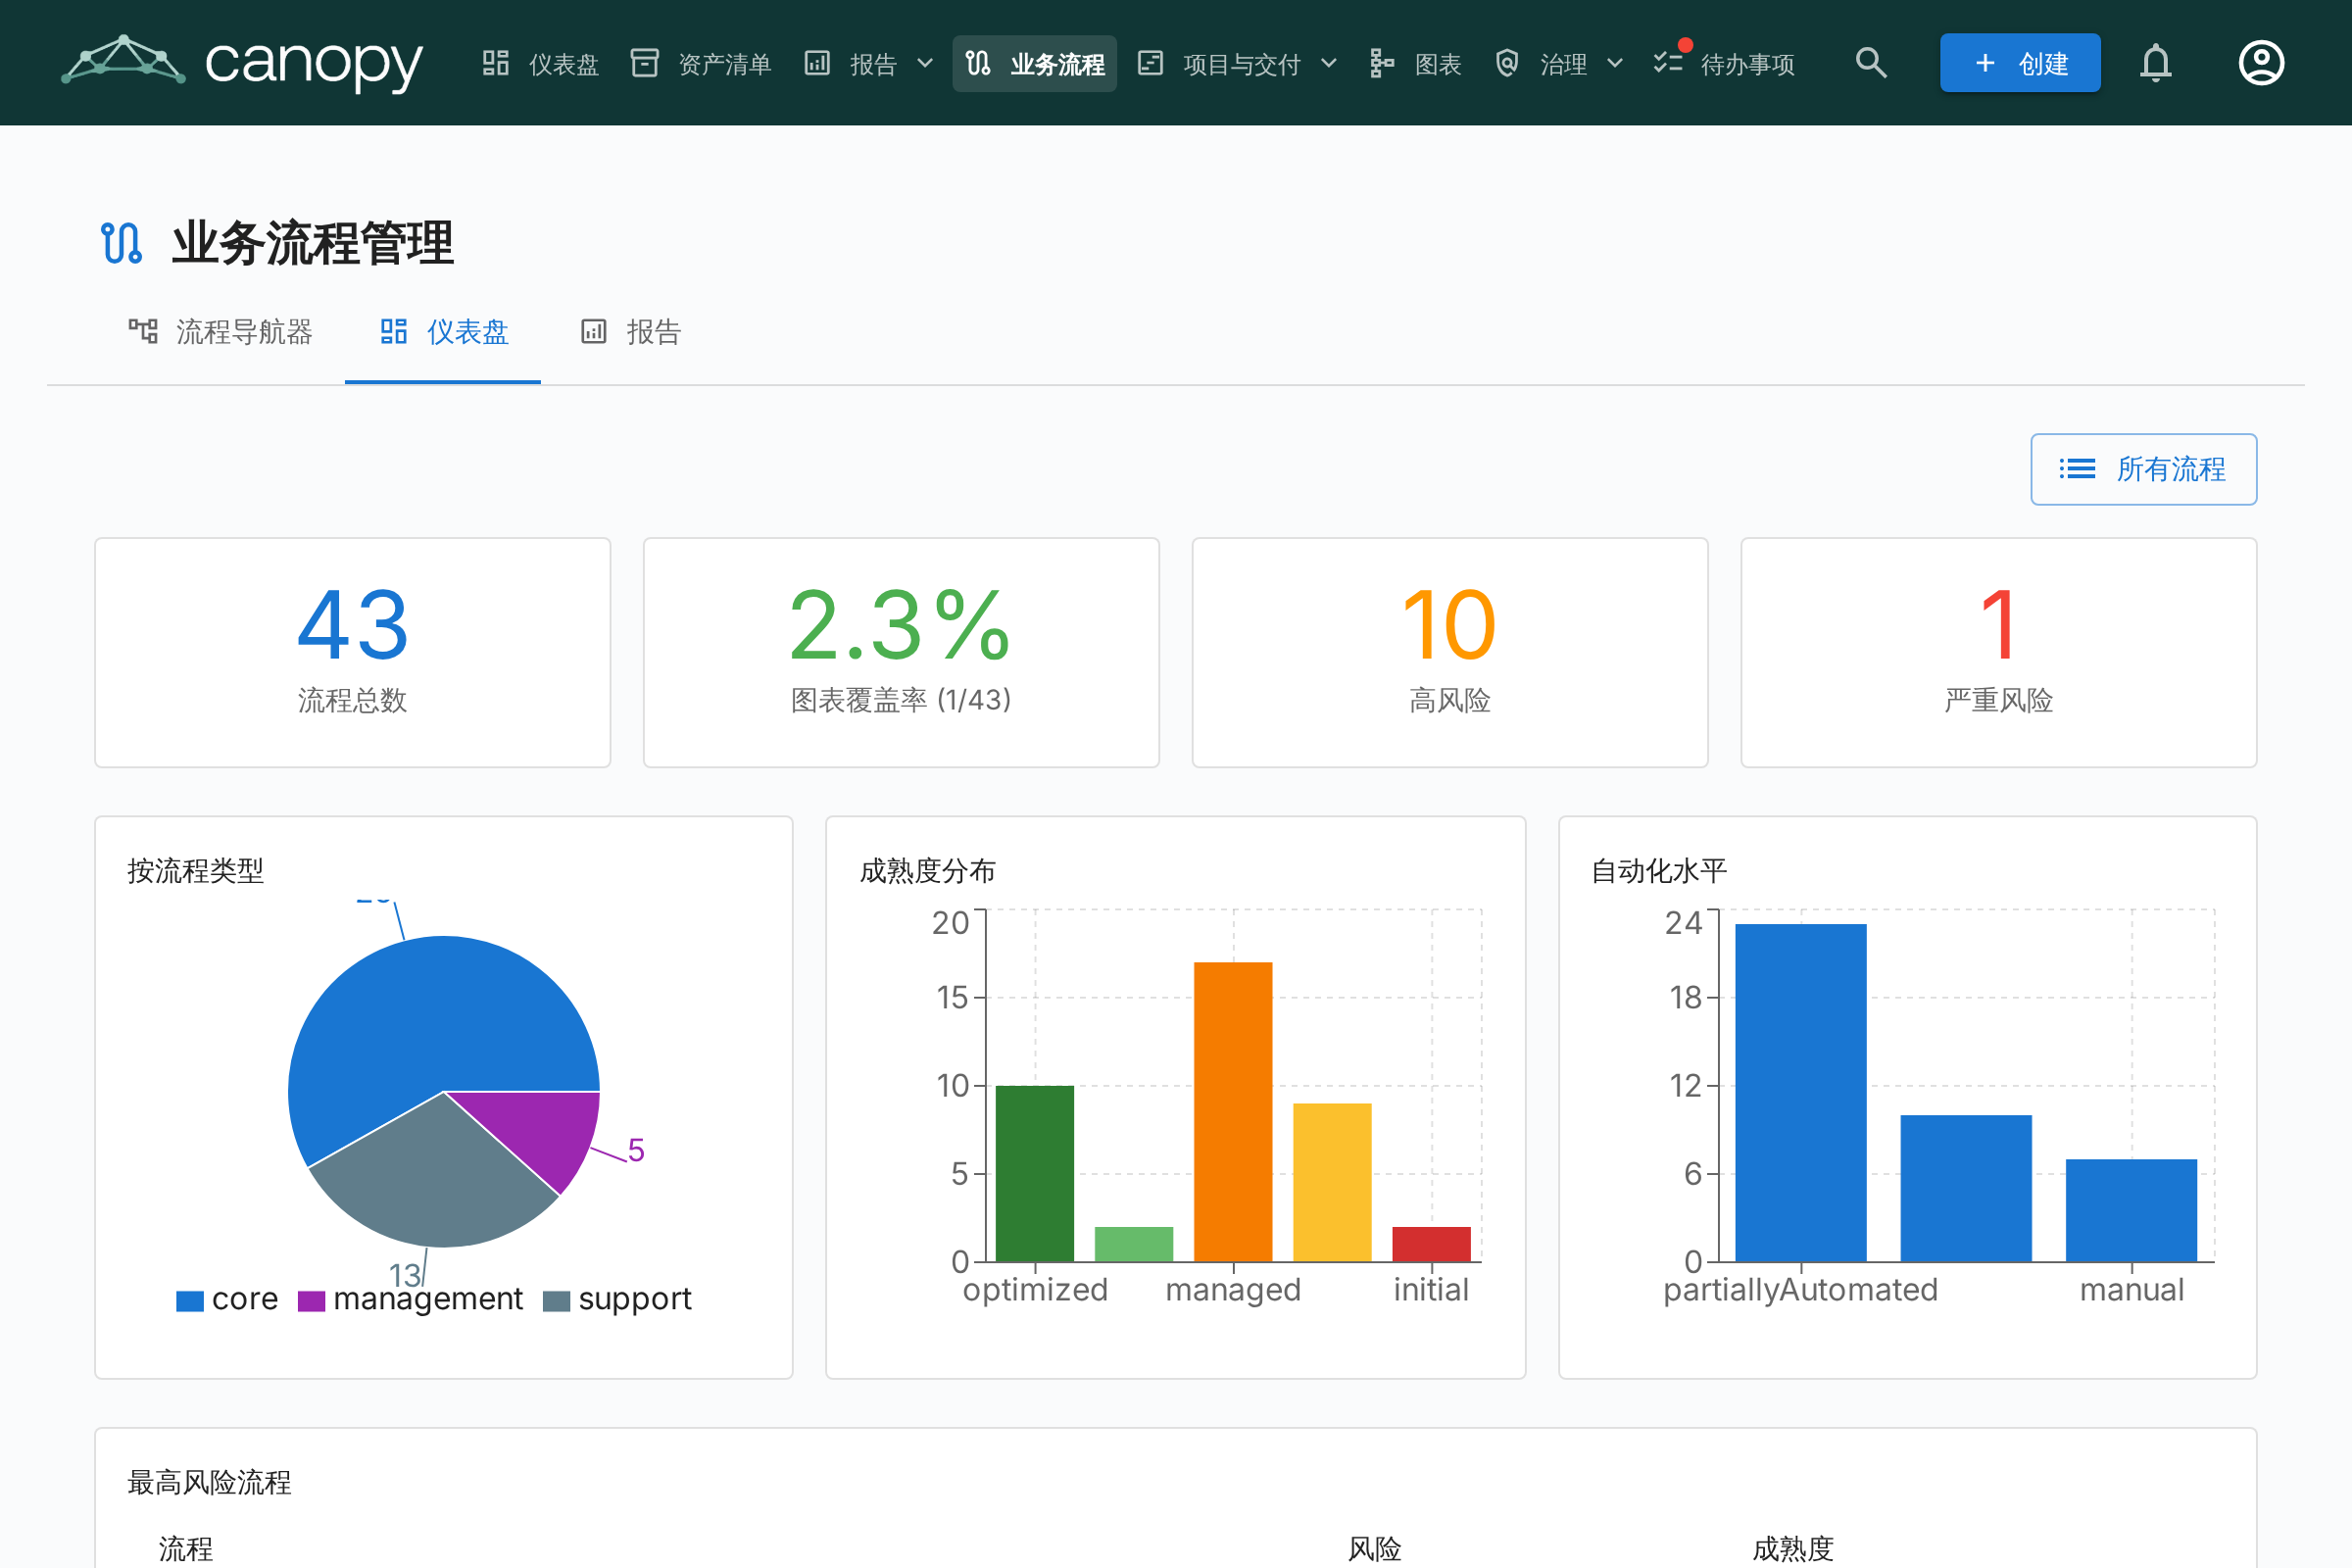Expand the 项目与交付 dropdown chevron

pyautogui.click(x=1329, y=63)
